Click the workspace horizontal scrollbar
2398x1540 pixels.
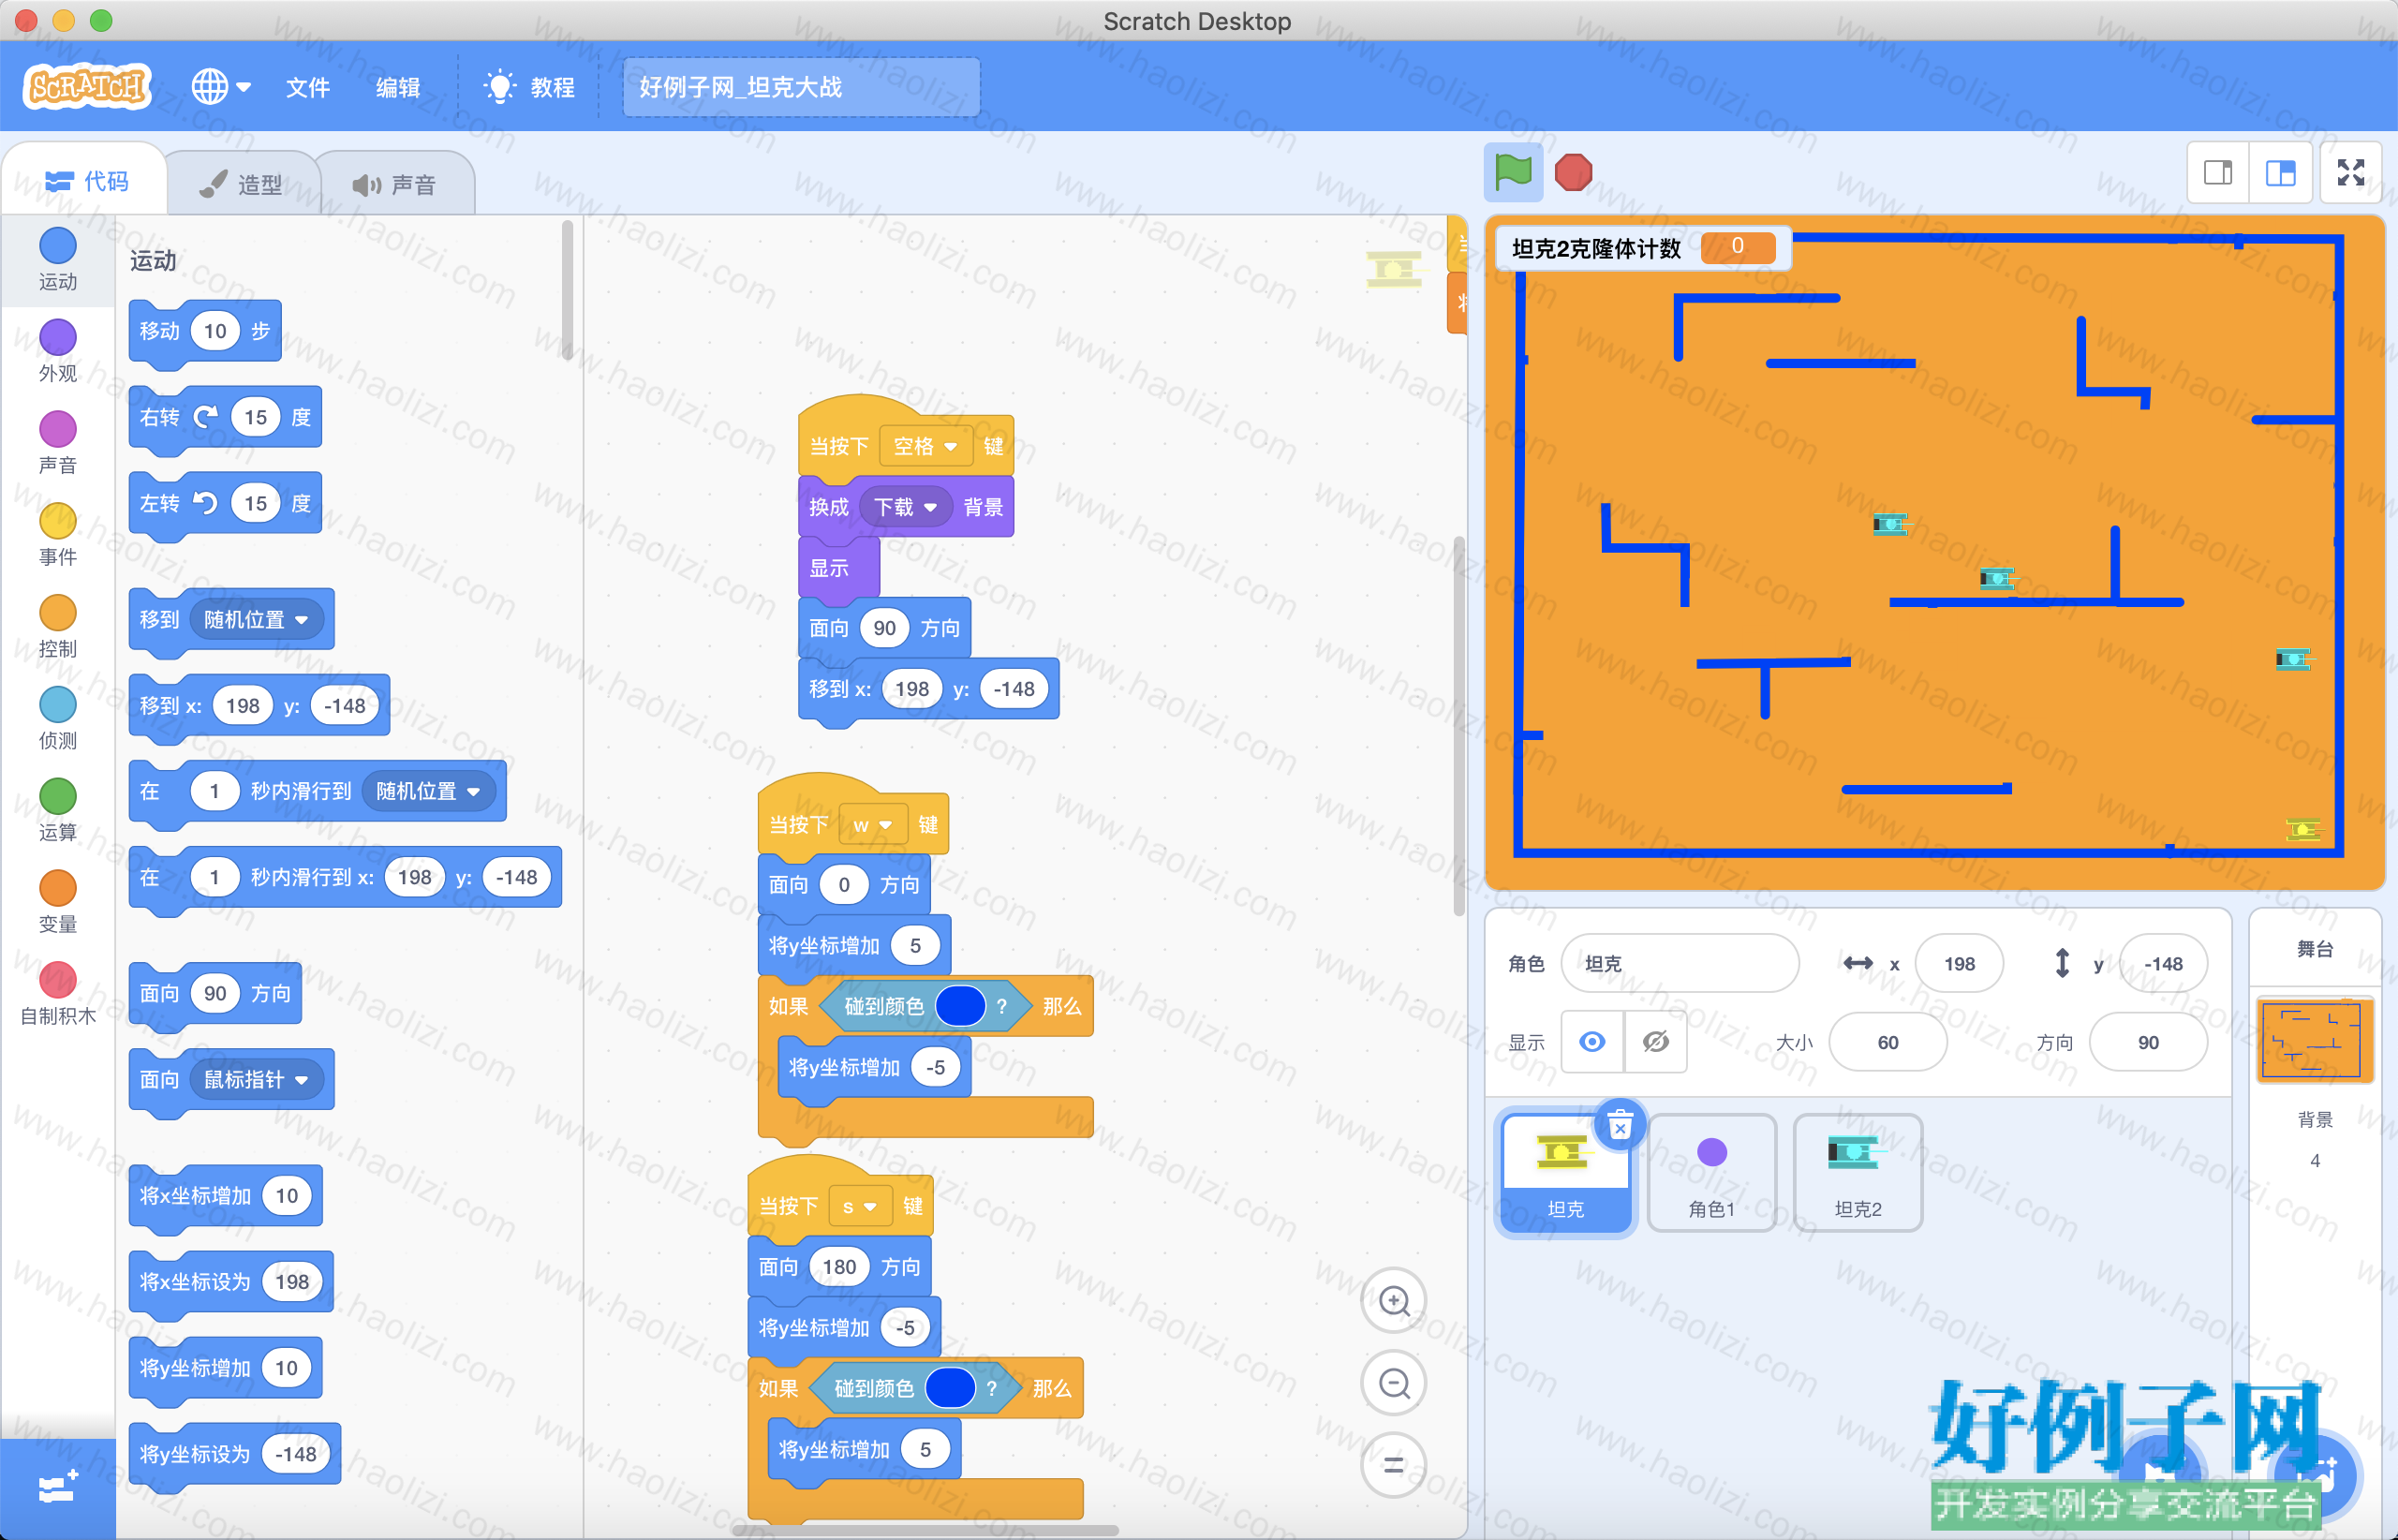pyautogui.click(x=925, y=1530)
